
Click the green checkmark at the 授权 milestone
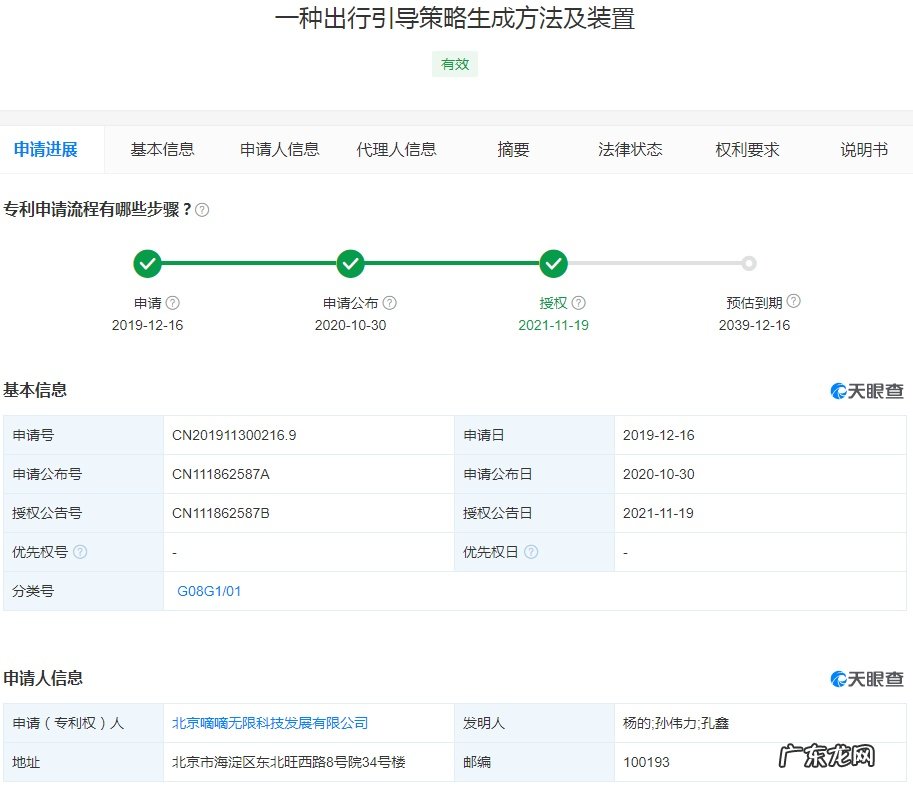point(554,264)
